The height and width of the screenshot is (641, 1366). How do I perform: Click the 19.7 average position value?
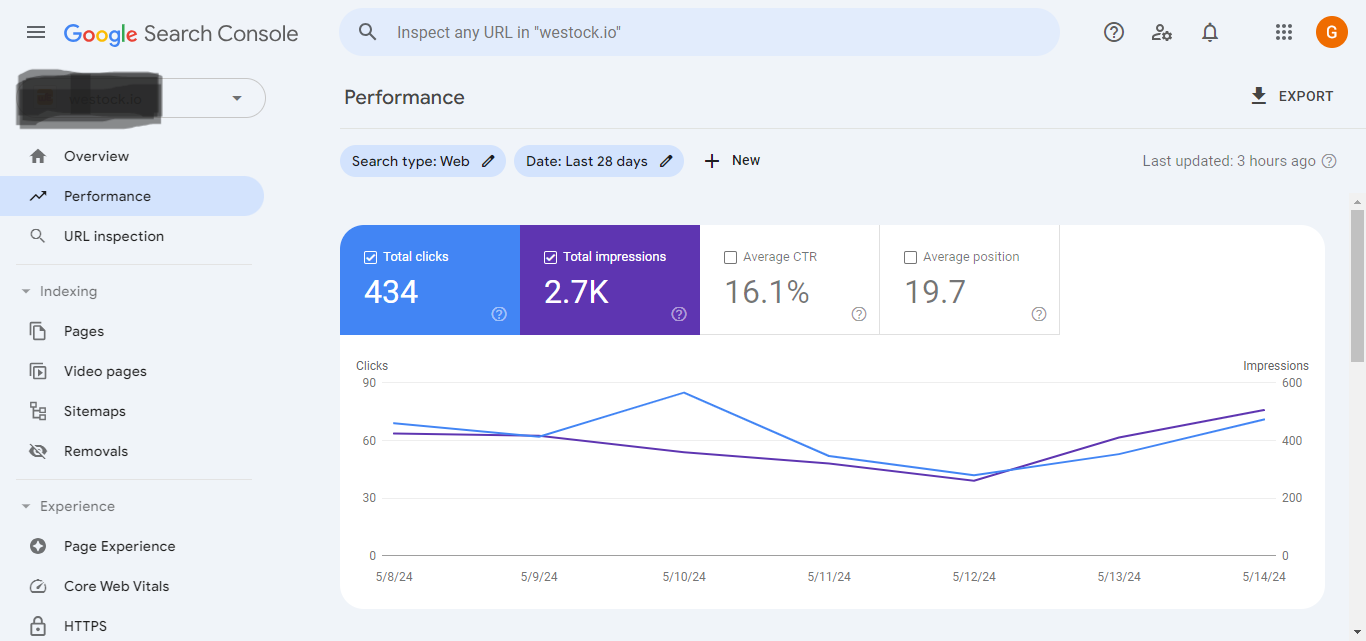(935, 292)
